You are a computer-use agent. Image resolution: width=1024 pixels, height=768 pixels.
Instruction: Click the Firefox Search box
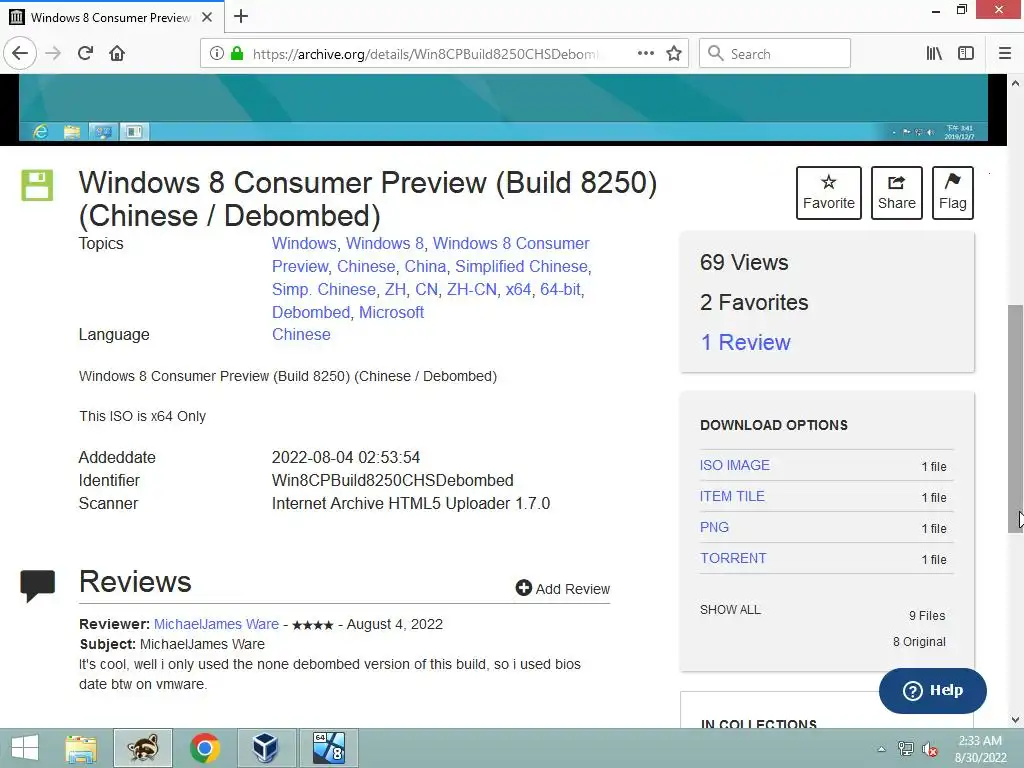pyautogui.click(x=775, y=53)
